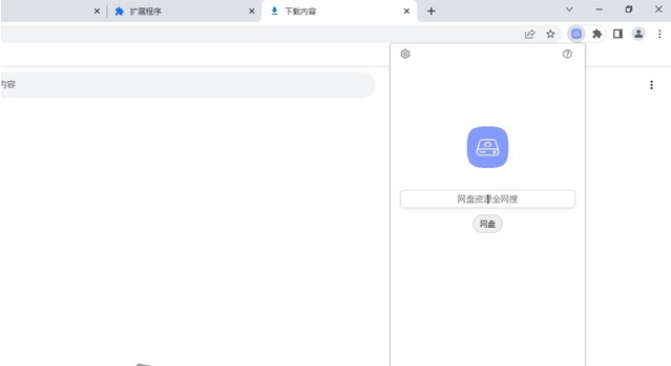The width and height of the screenshot is (671, 366).
Task: Select the 下载内容 tab
Action: click(x=339, y=11)
